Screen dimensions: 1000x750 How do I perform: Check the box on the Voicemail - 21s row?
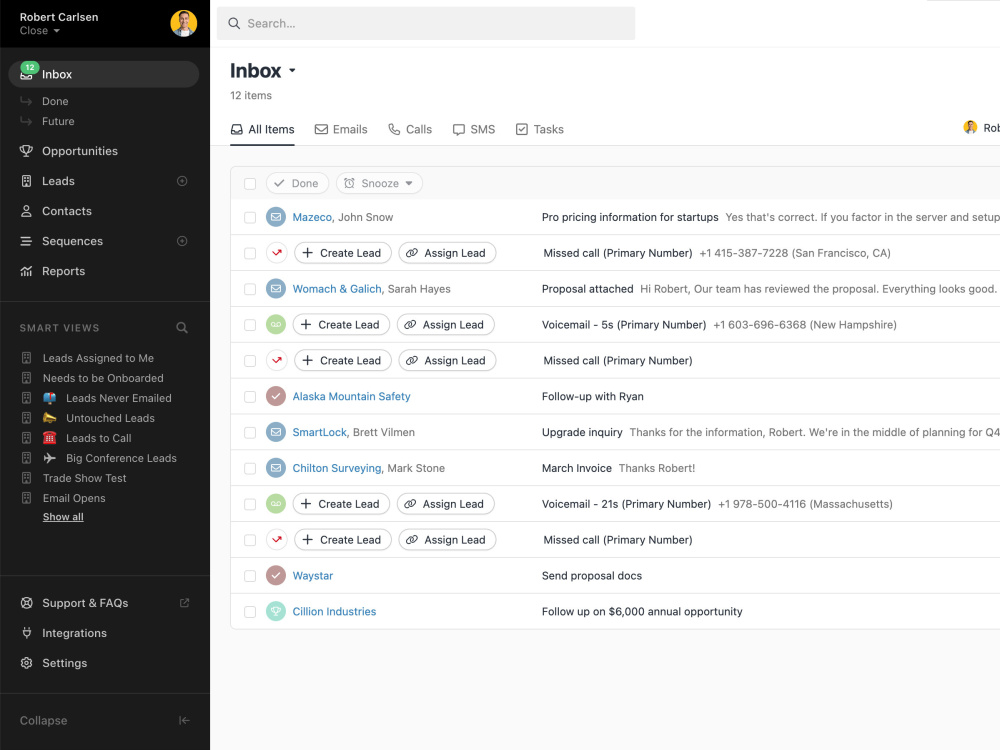click(250, 504)
